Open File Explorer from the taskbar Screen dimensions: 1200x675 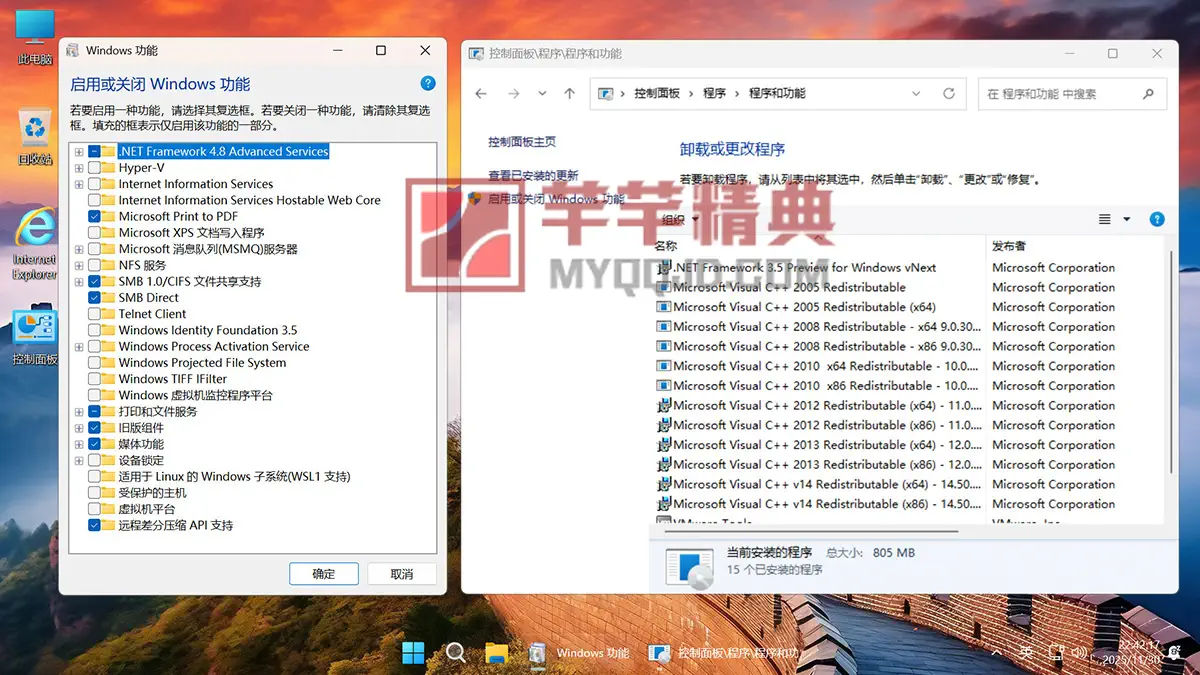click(497, 653)
